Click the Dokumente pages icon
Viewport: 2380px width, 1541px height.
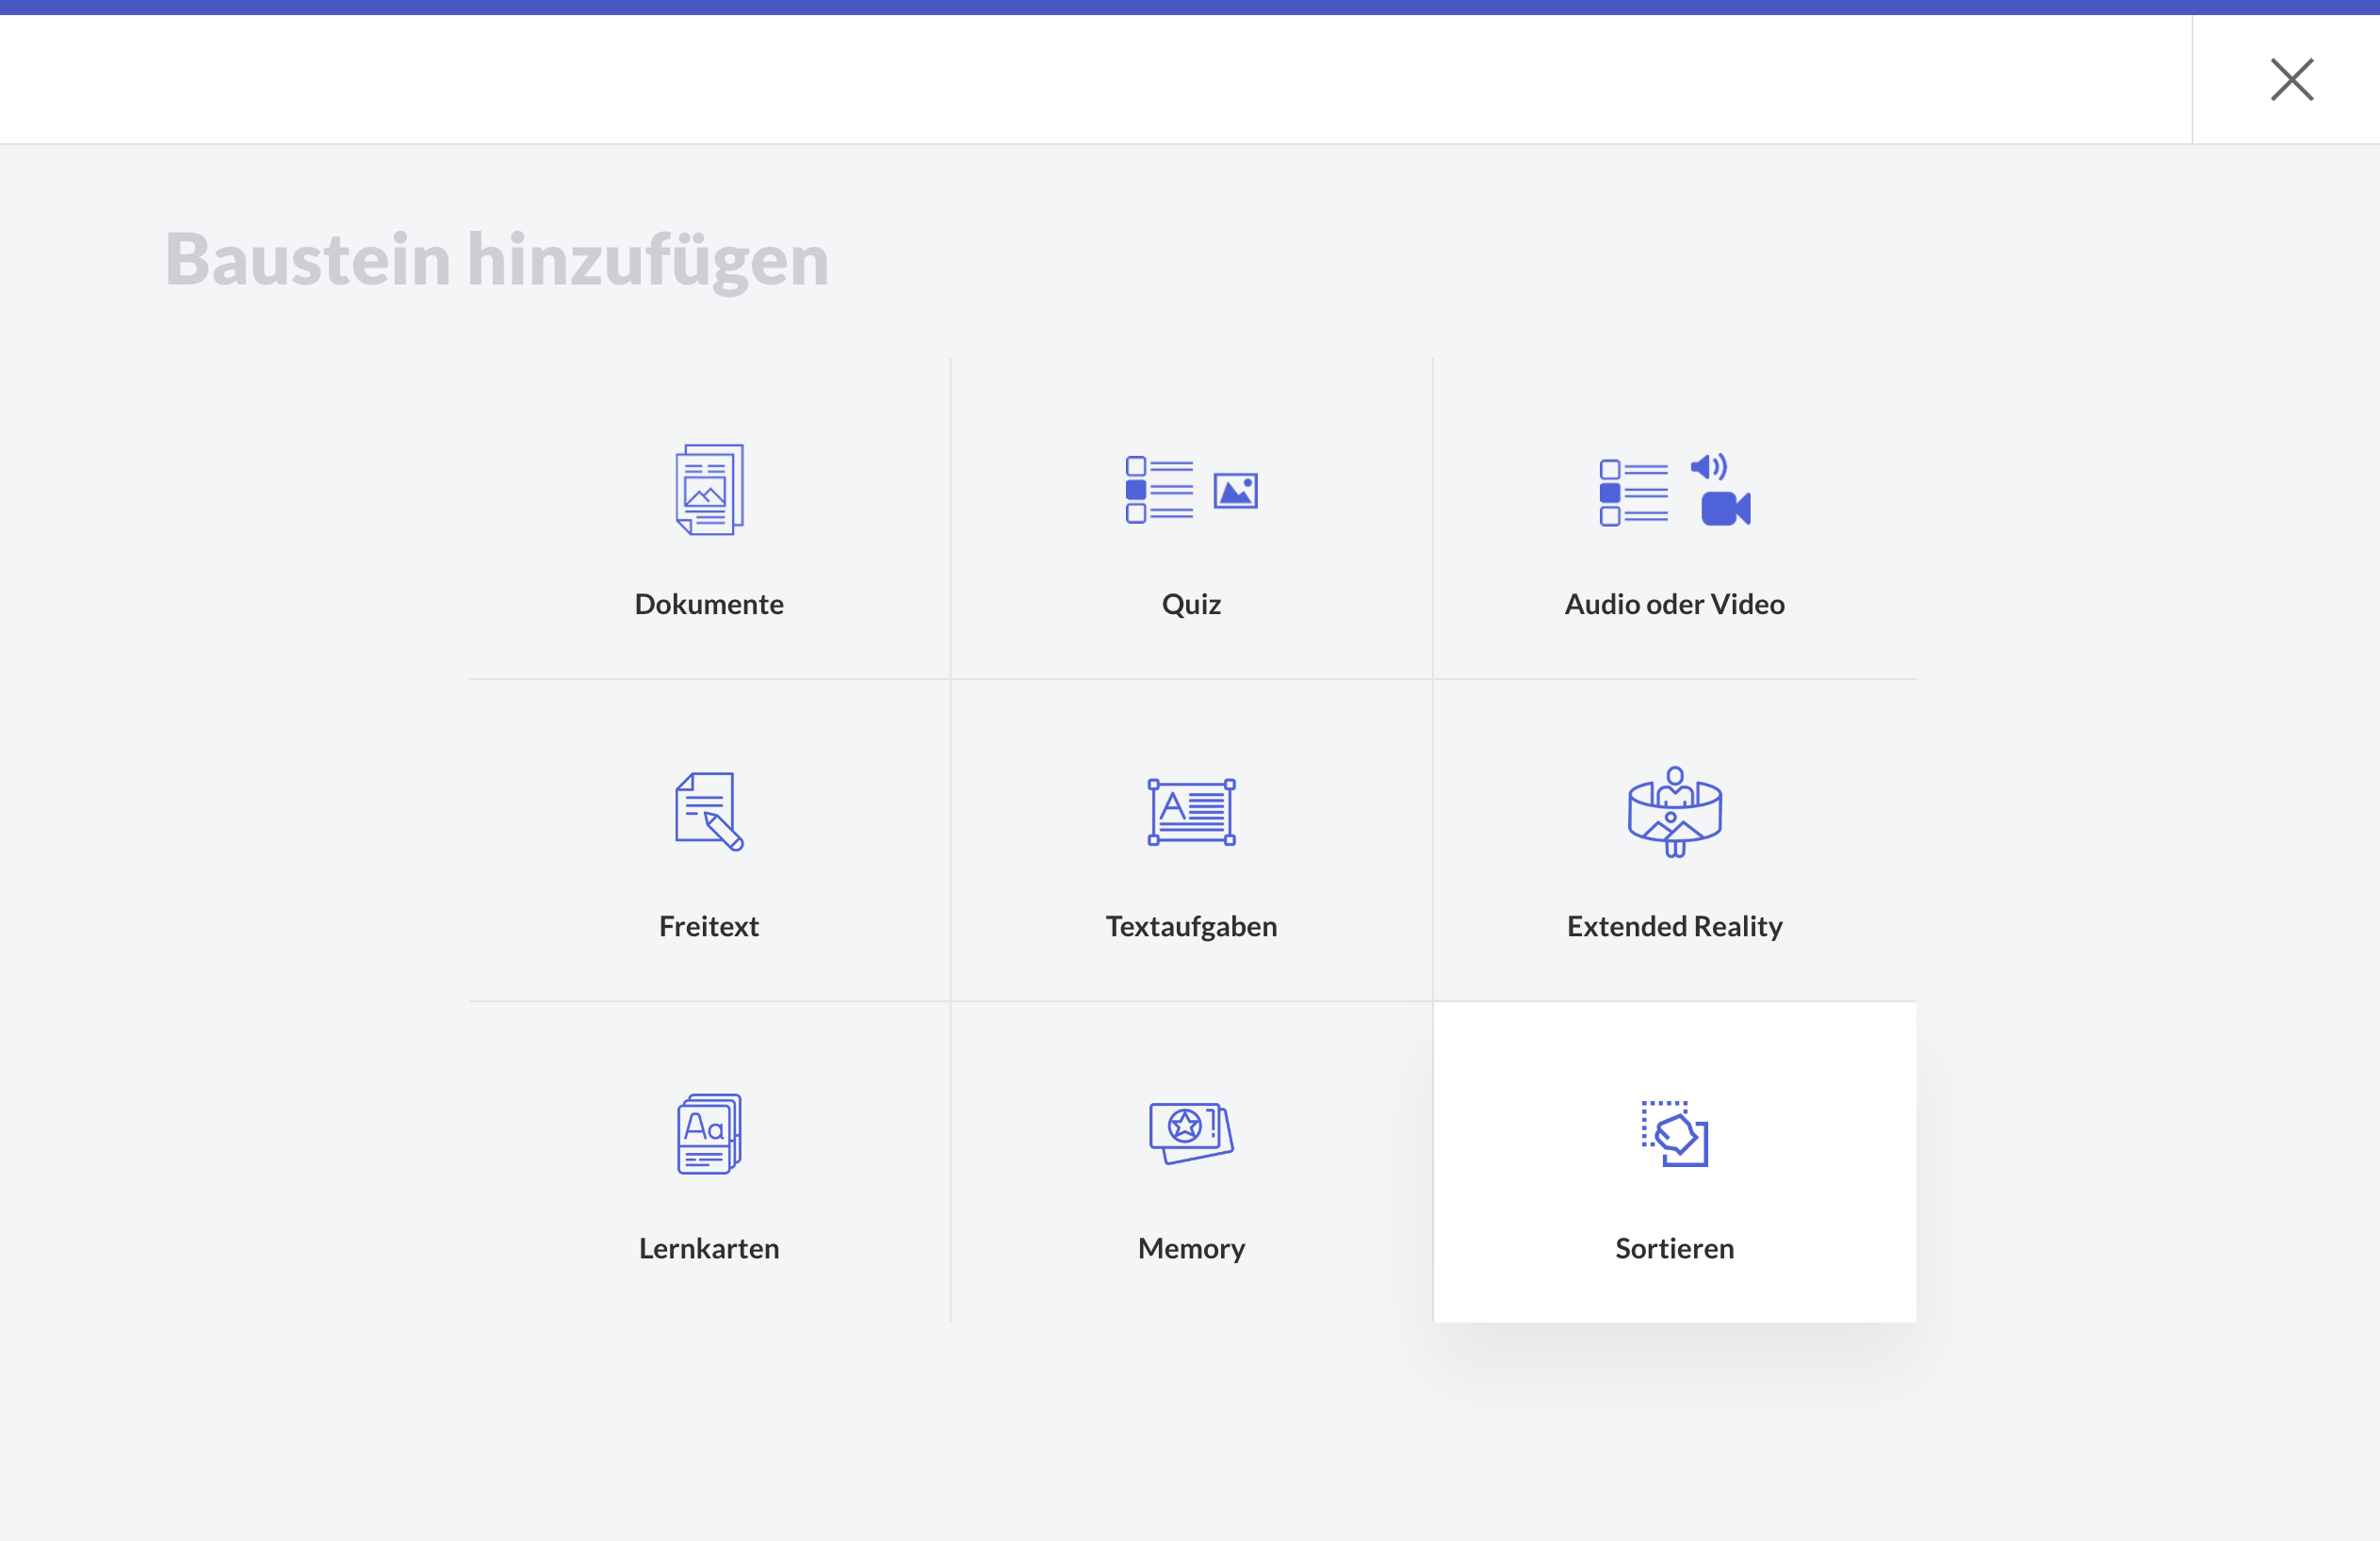pyautogui.click(x=709, y=490)
